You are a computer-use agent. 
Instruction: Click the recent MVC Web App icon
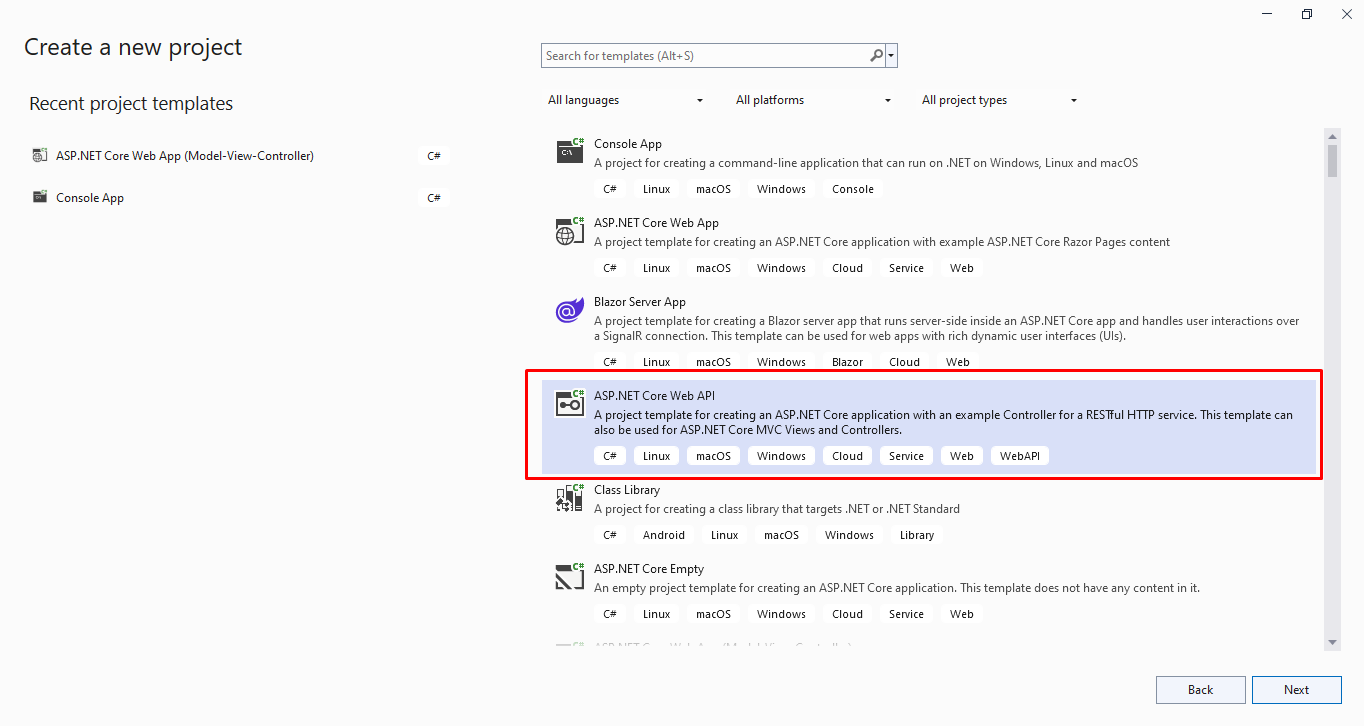(x=39, y=156)
